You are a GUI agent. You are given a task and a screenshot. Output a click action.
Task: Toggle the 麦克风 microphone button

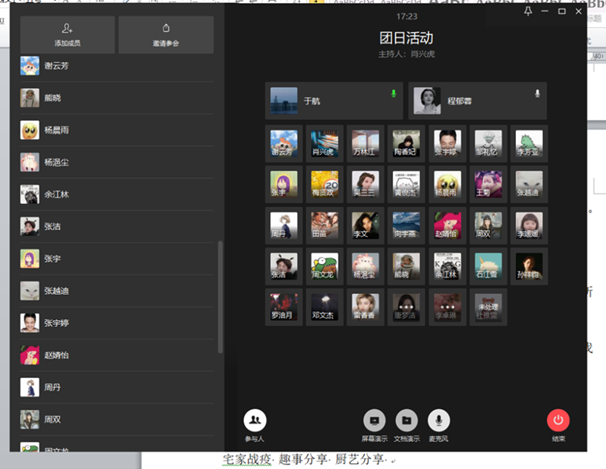coord(439,421)
